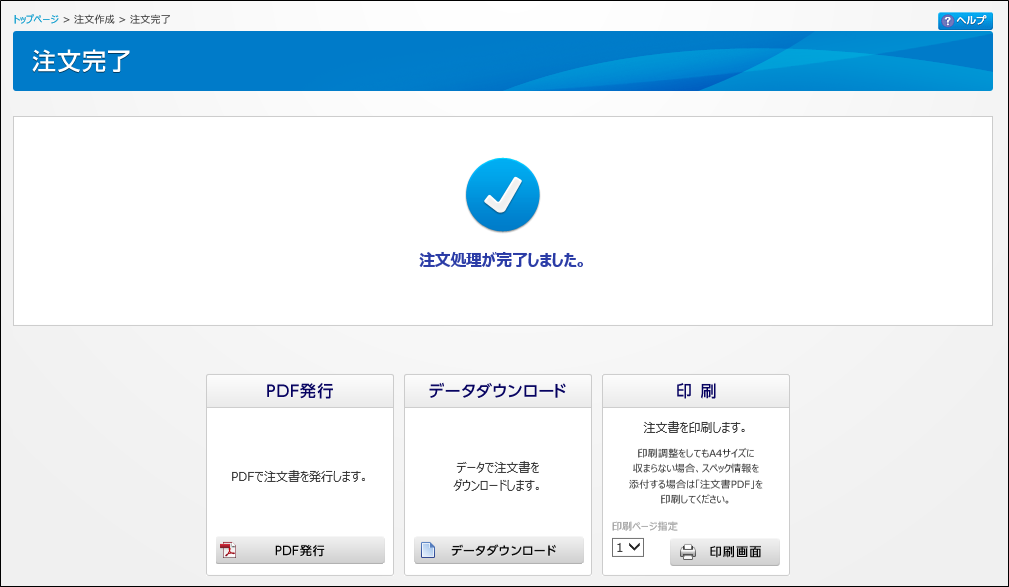Click the 印刷ページ指定 label
Viewport: 1009px width, 587px height.
645,526
